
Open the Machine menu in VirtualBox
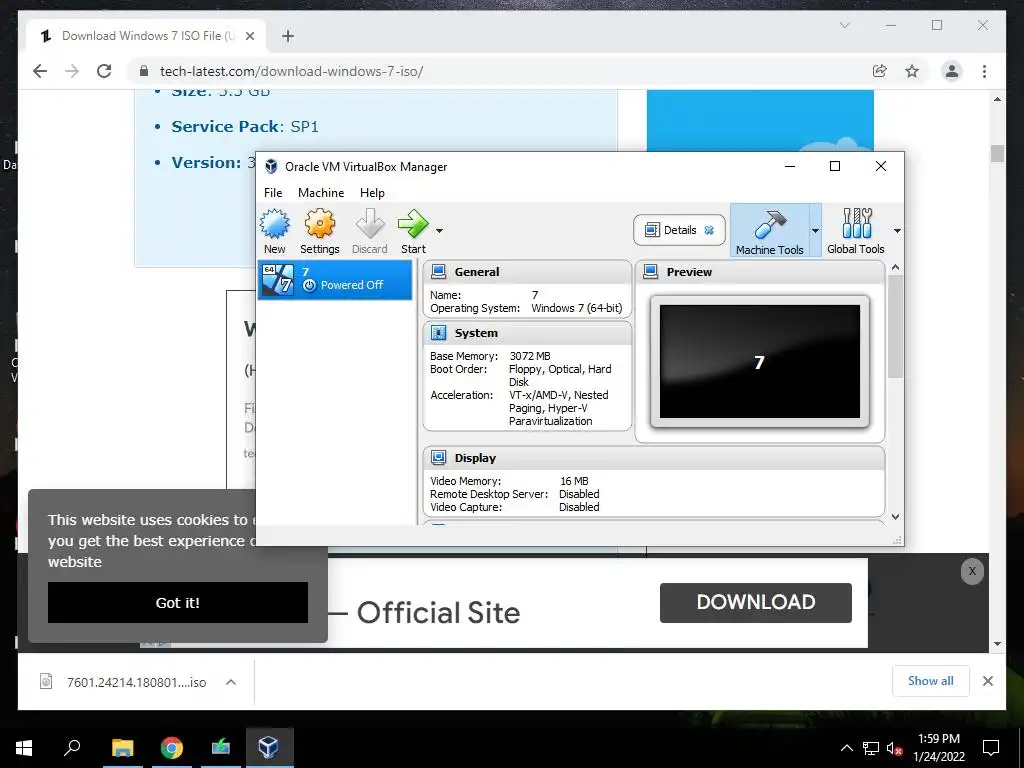click(321, 193)
